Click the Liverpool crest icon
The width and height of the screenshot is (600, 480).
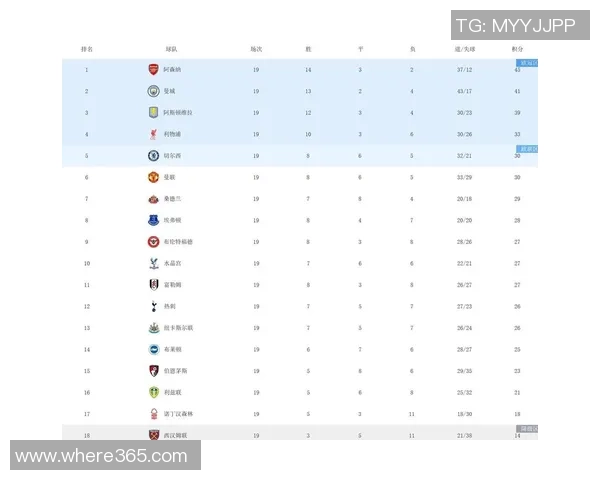(x=153, y=134)
